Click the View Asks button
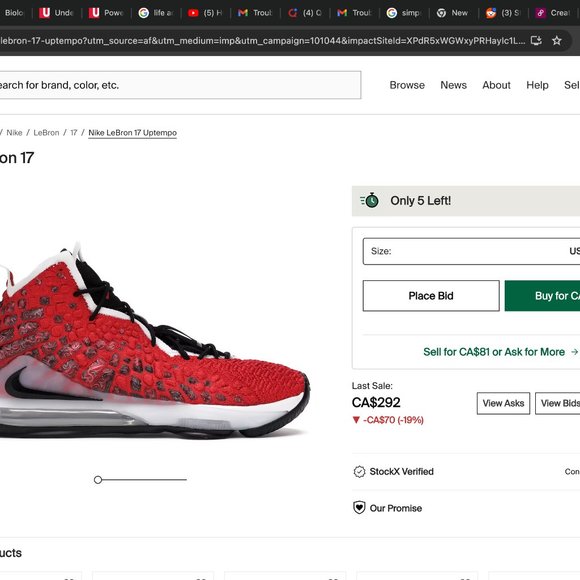580x580 pixels. (503, 403)
